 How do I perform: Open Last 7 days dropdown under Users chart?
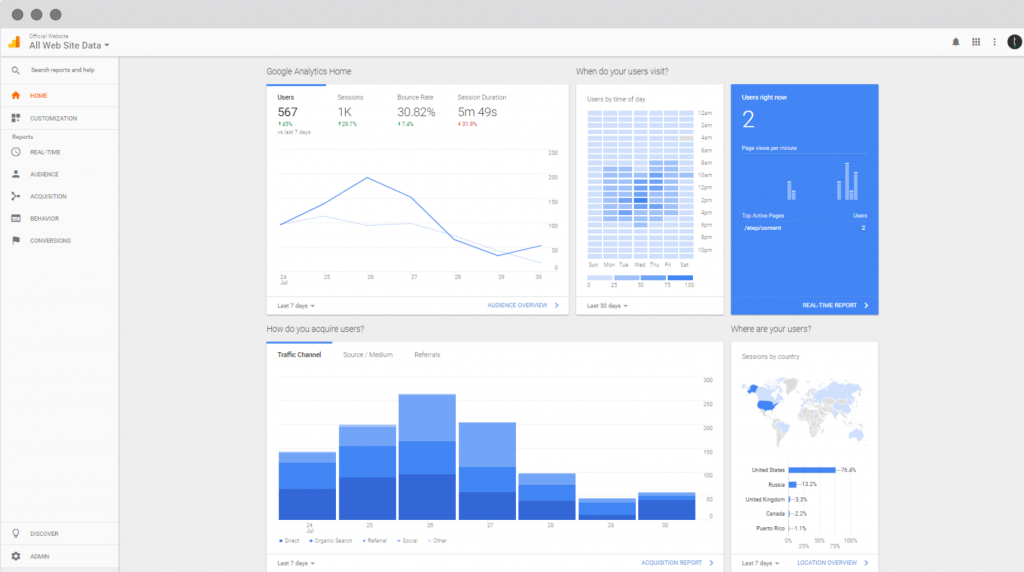[x=296, y=306]
